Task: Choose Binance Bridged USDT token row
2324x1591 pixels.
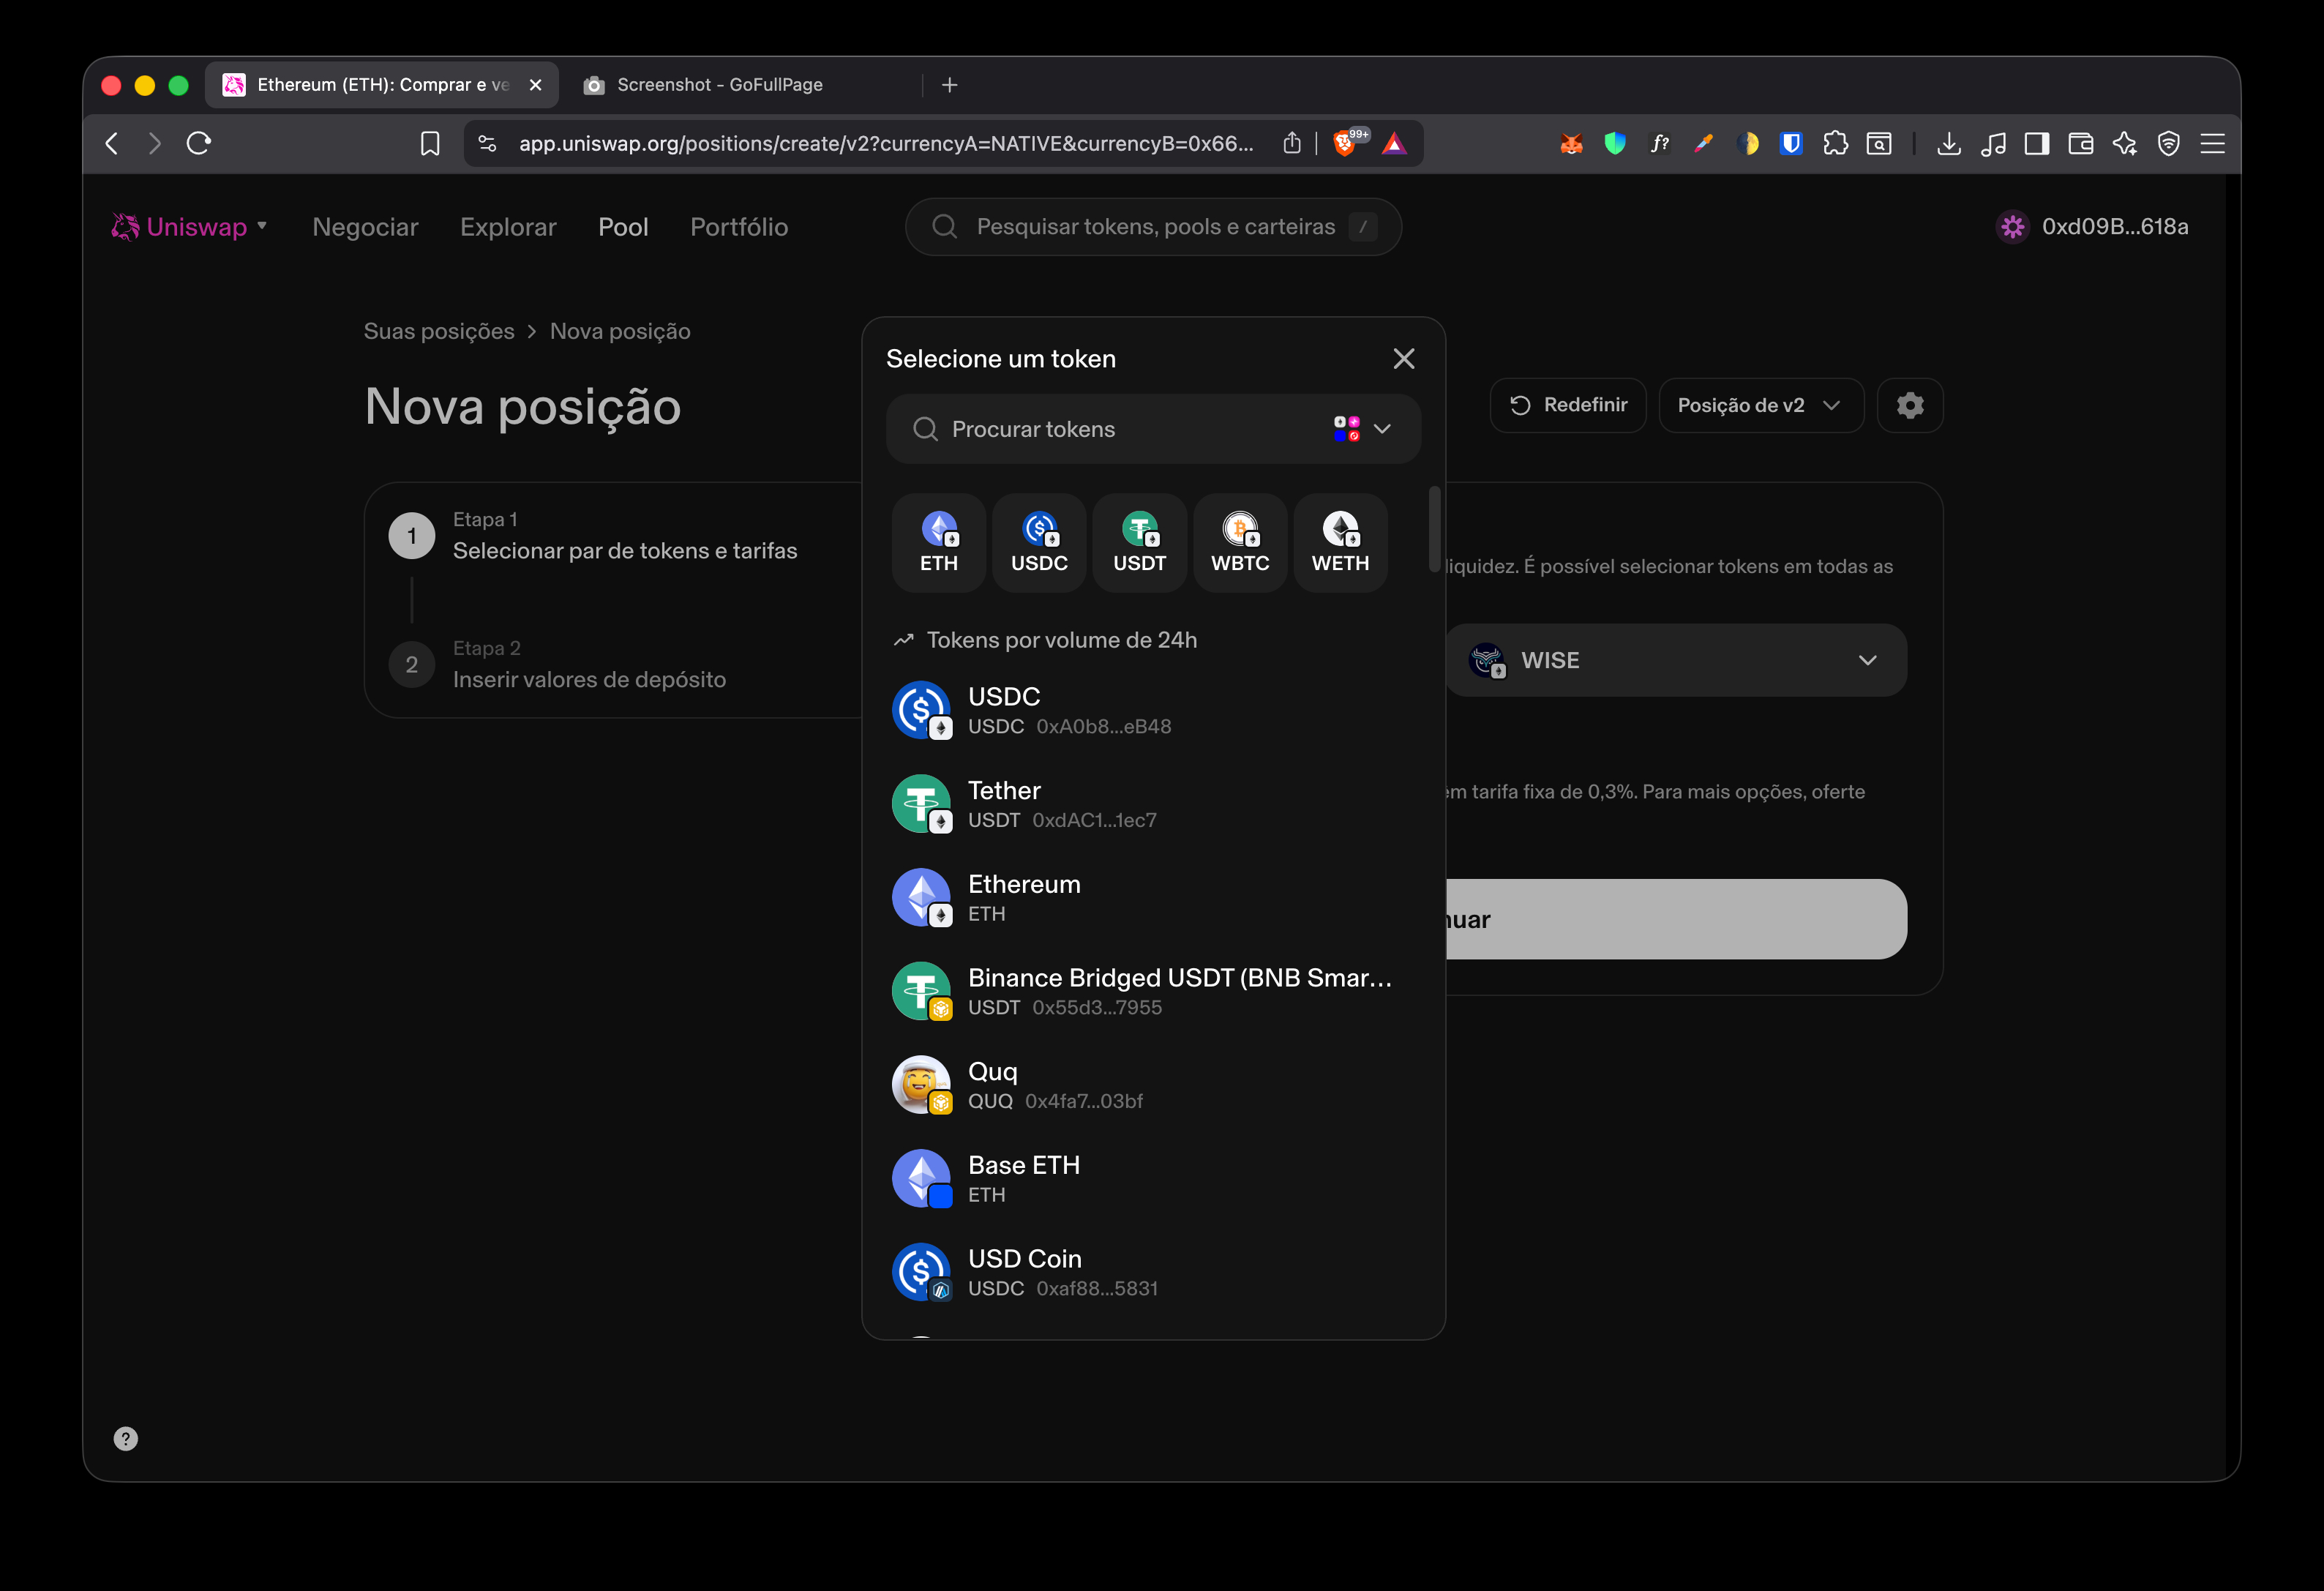Action: pyautogui.click(x=1153, y=991)
